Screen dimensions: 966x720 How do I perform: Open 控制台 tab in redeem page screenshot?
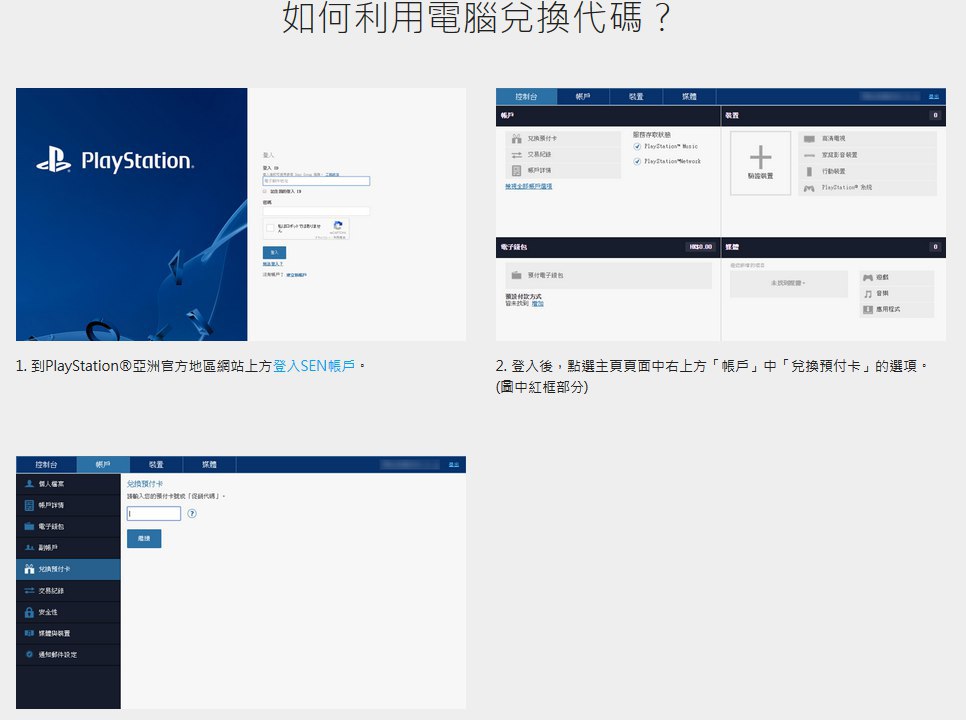[46, 464]
